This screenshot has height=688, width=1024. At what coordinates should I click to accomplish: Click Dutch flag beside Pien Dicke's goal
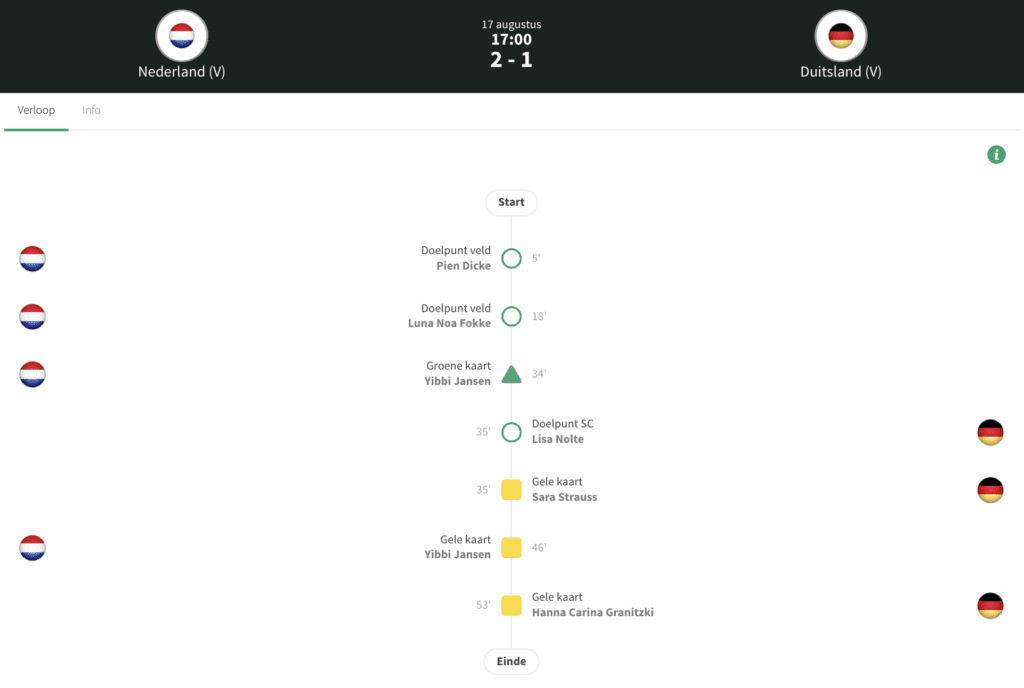[33, 259]
